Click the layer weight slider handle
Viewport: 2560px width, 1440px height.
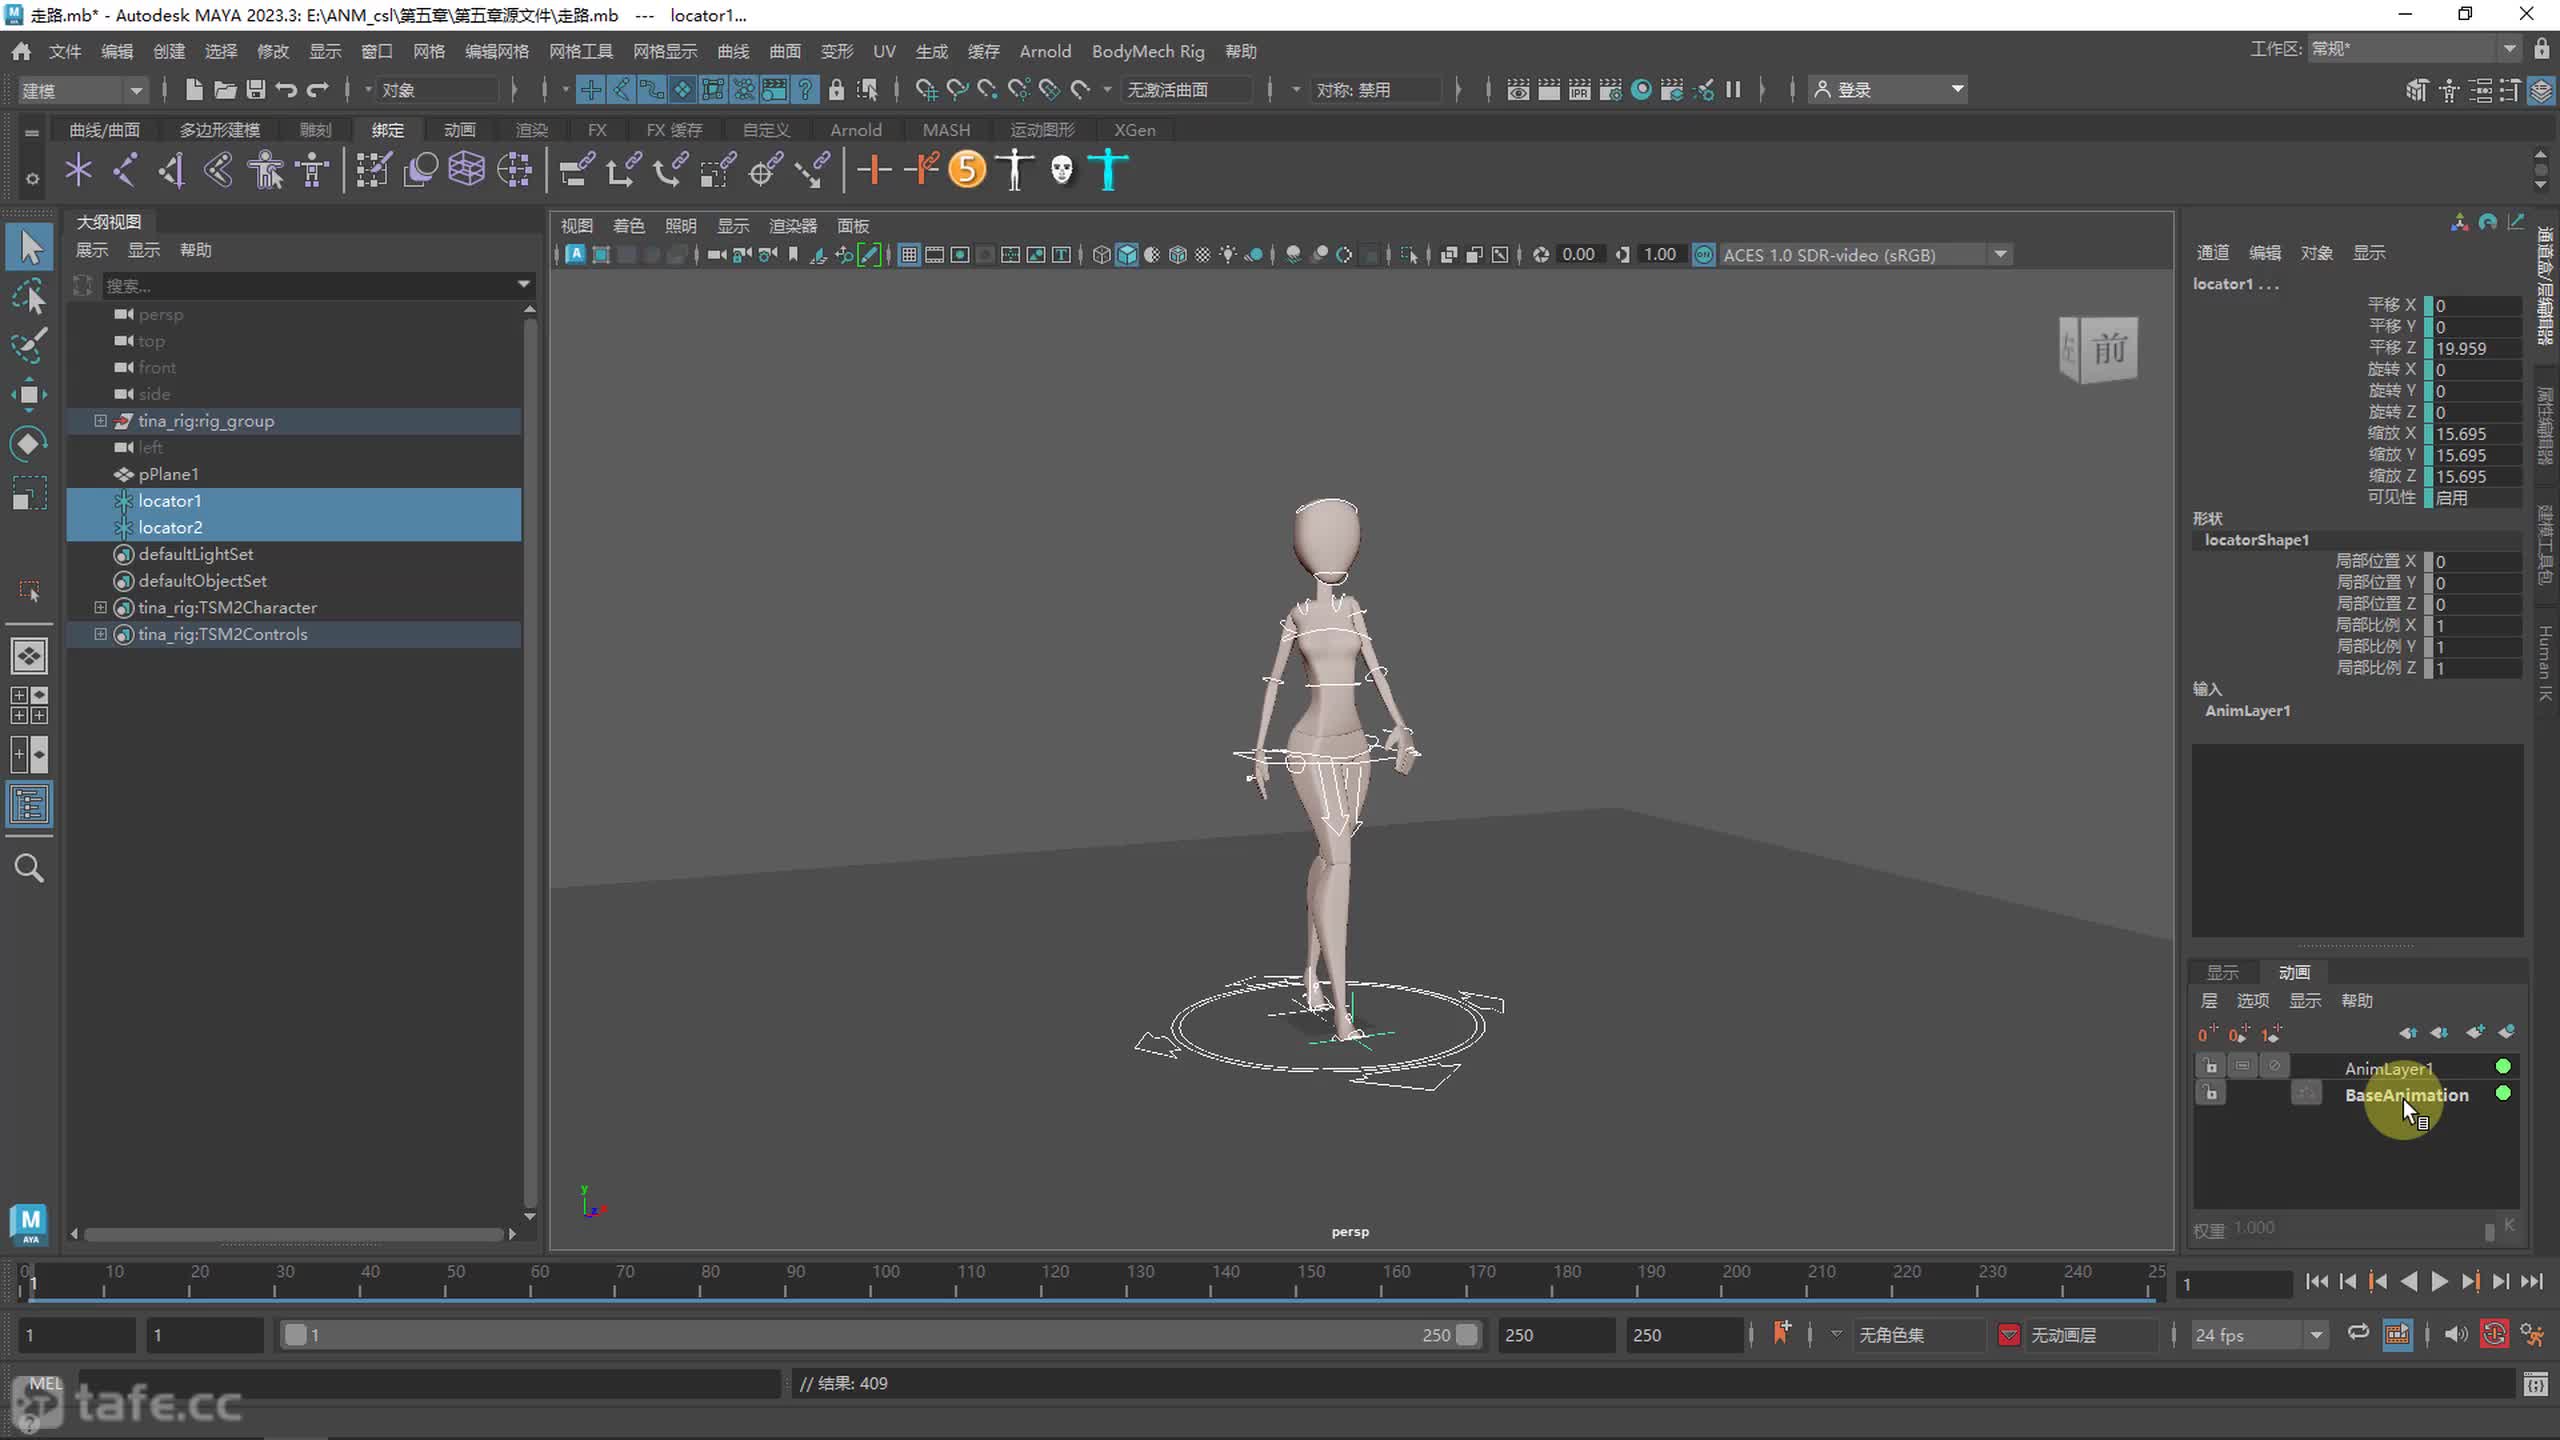click(2489, 1231)
